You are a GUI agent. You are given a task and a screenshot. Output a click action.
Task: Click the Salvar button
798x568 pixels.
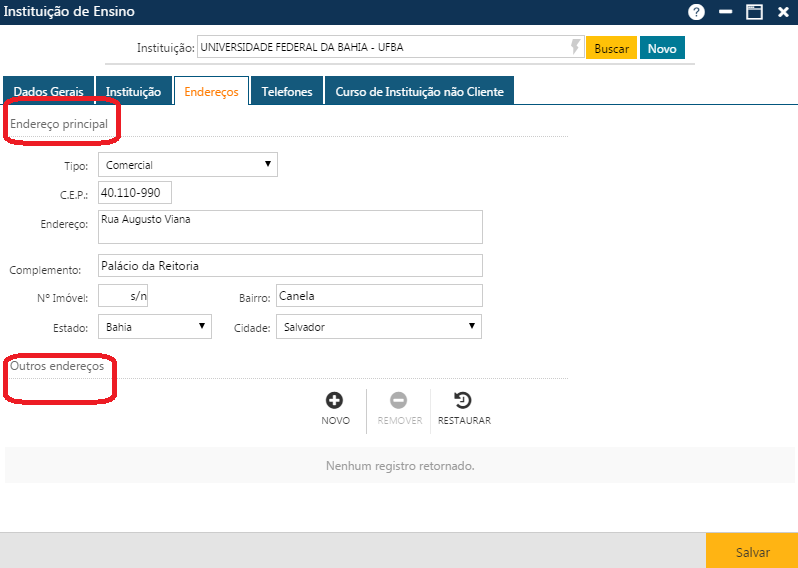[x=752, y=551]
